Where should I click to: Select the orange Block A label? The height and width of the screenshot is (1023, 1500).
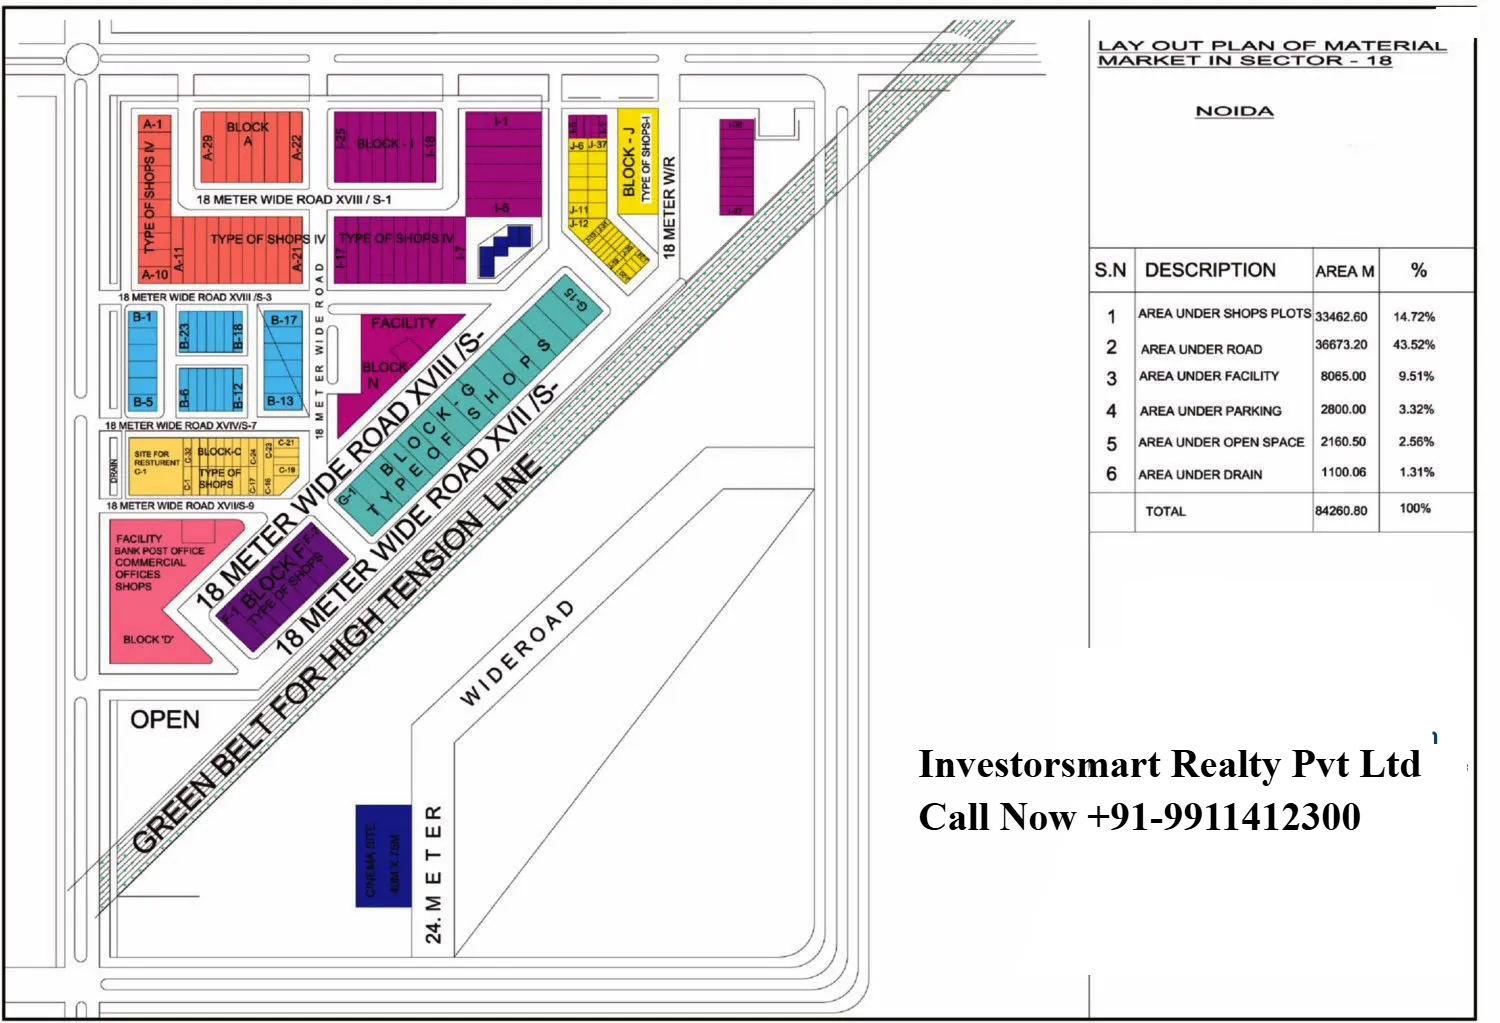point(247,133)
